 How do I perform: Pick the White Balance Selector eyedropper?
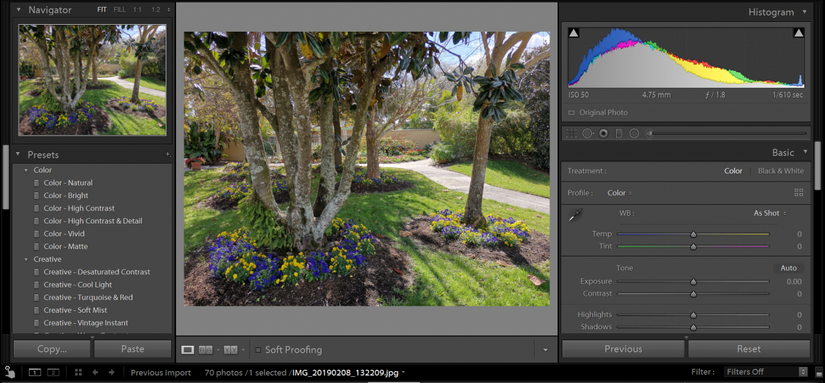pyautogui.click(x=576, y=215)
